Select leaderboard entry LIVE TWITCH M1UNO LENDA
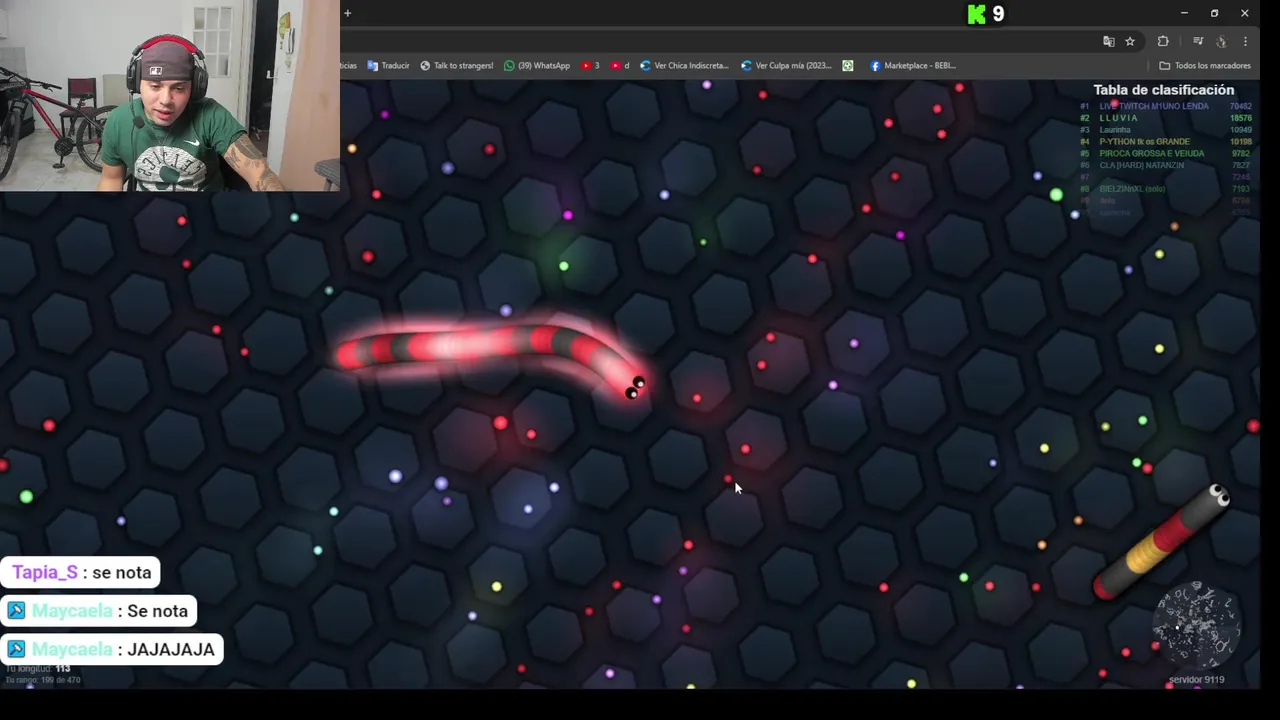 pyautogui.click(x=1154, y=106)
